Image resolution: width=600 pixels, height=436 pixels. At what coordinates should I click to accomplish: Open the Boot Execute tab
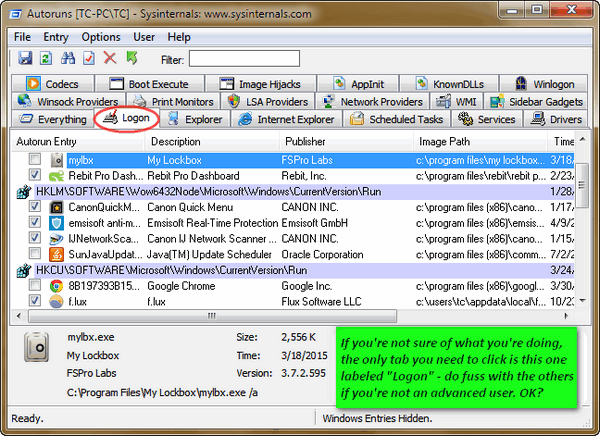[x=150, y=83]
